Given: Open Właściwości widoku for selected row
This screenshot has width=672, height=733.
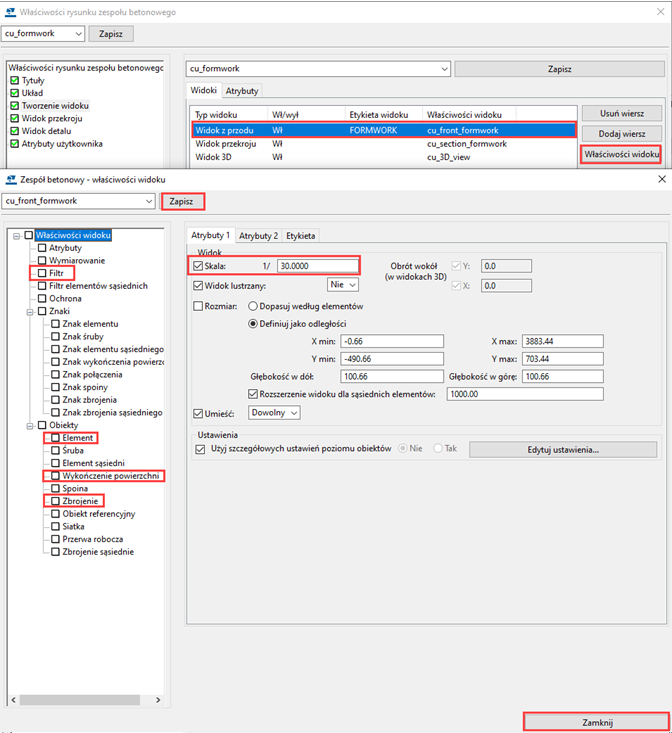Looking at the screenshot, I should point(620,154).
